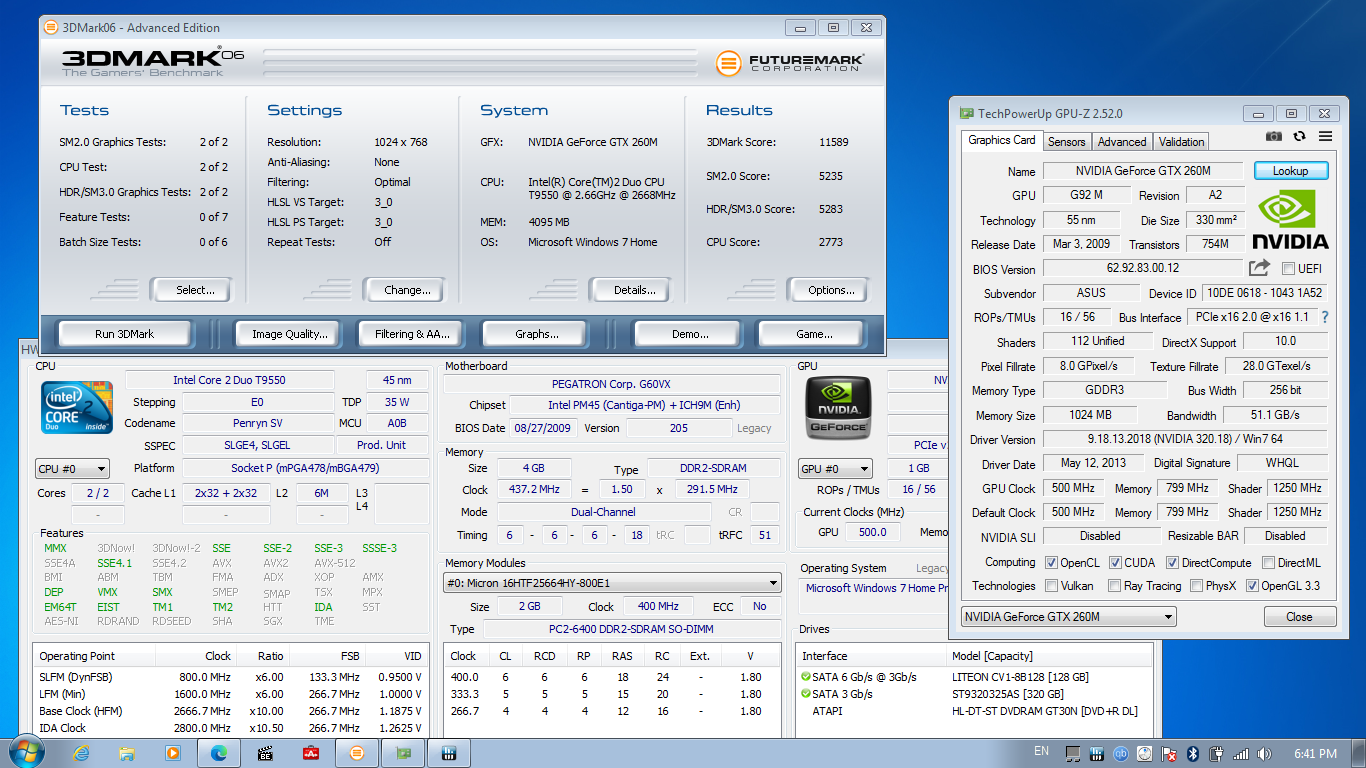Open the GeForce GTX 260M card dropdown
The height and width of the screenshot is (768, 1366).
point(1068,617)
